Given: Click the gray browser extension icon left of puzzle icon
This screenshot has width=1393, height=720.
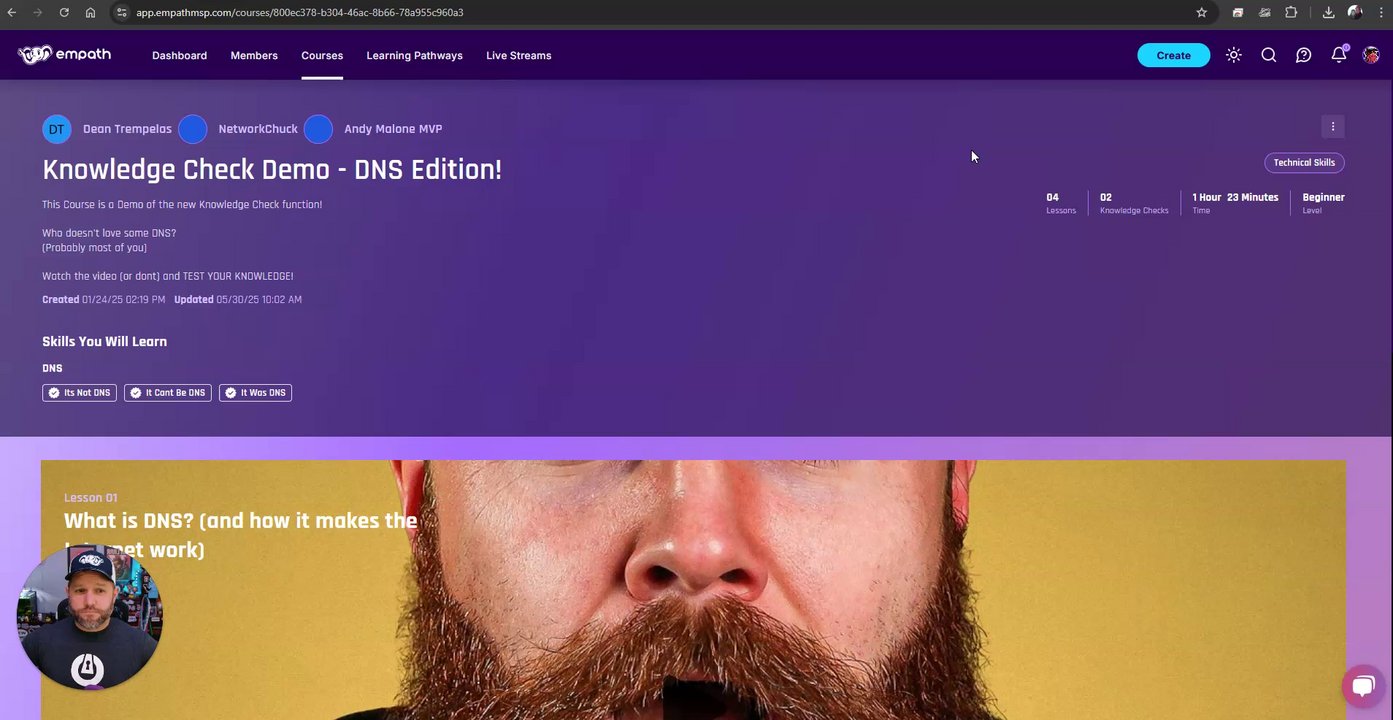Looking at the screenshot, I should click(x=1265, y=12).
